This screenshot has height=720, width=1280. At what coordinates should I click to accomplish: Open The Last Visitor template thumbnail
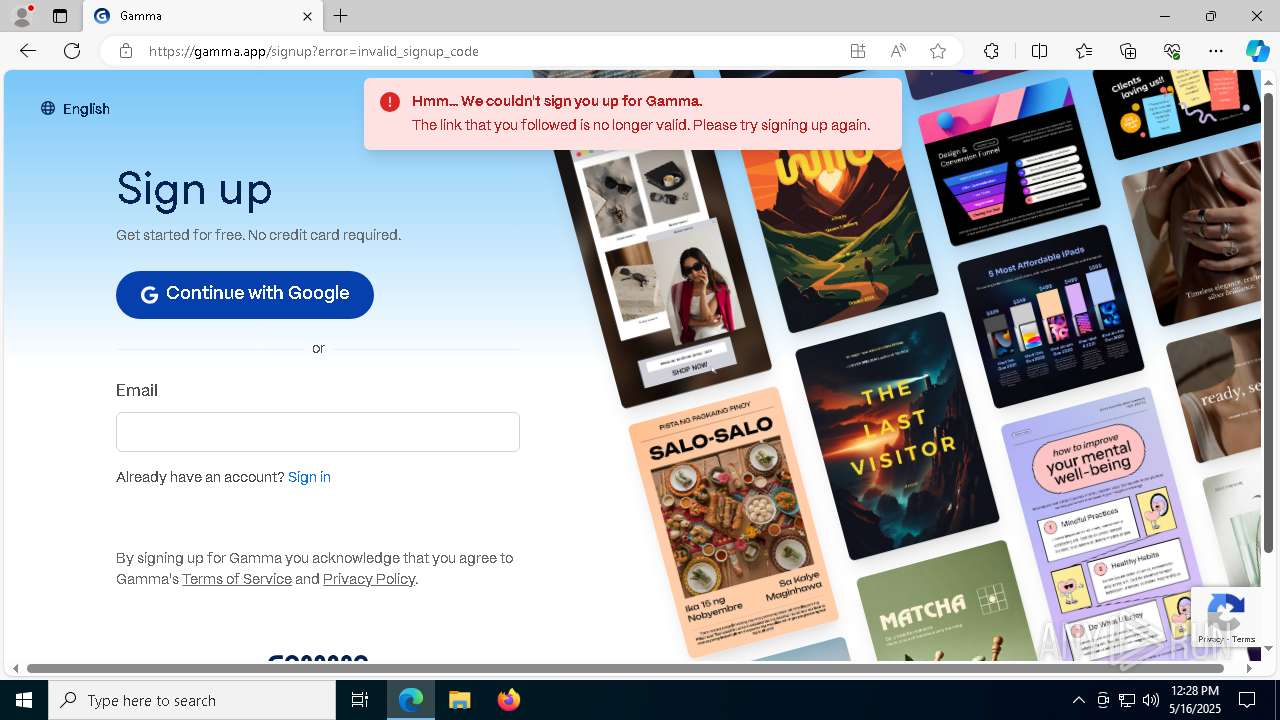pyautogui.click(x=896, y=436)
